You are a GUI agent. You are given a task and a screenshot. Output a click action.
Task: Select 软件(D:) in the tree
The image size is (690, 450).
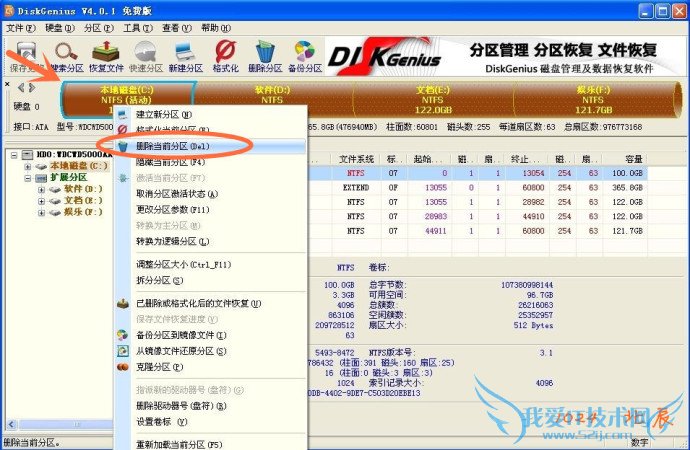click(x=83, y=189)
